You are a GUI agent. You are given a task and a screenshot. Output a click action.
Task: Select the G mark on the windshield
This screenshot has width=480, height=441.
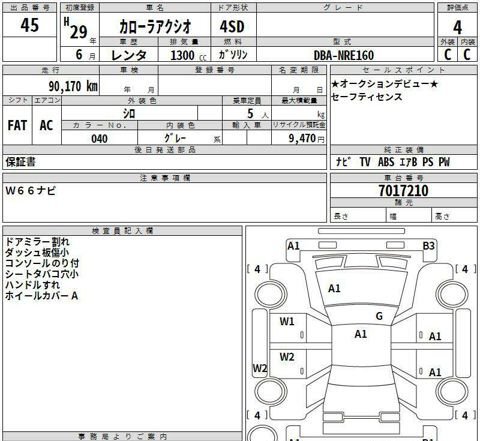379,316
